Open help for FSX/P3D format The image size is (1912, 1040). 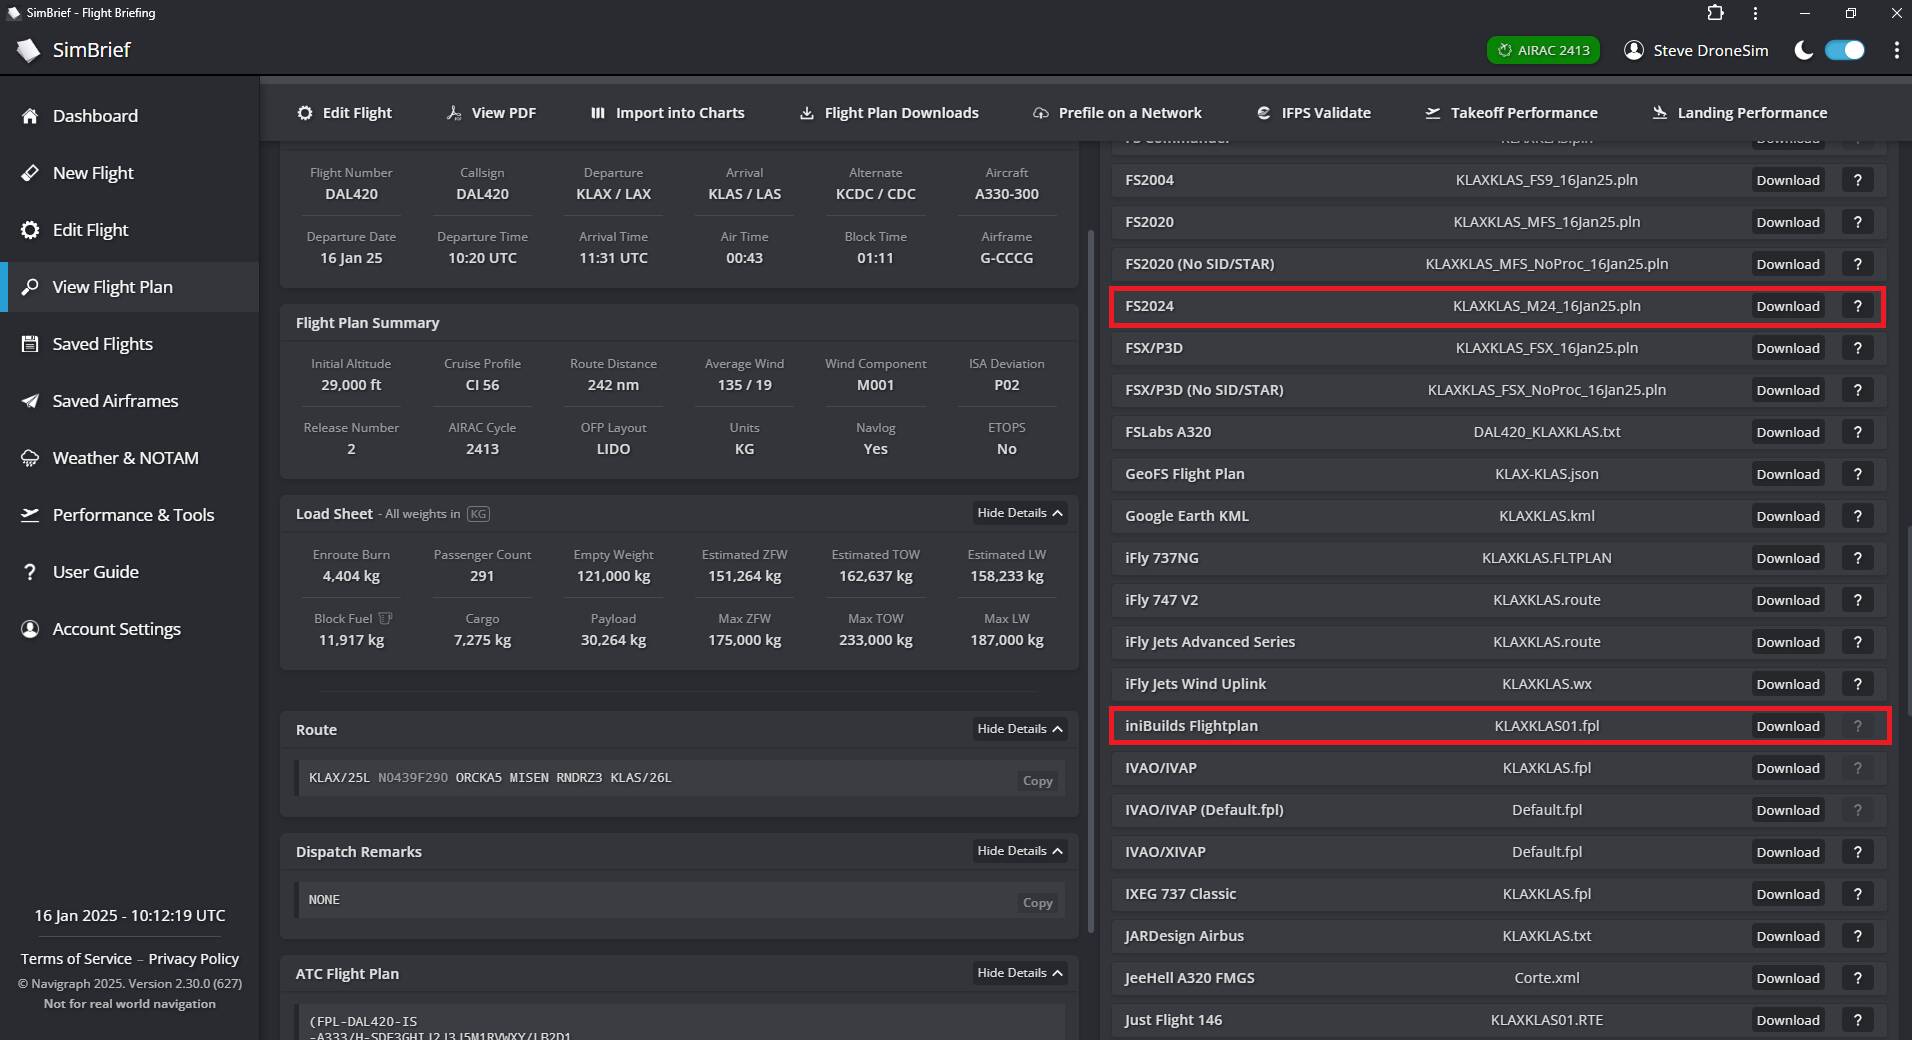pyautogui.click(x=1857, y=348)
